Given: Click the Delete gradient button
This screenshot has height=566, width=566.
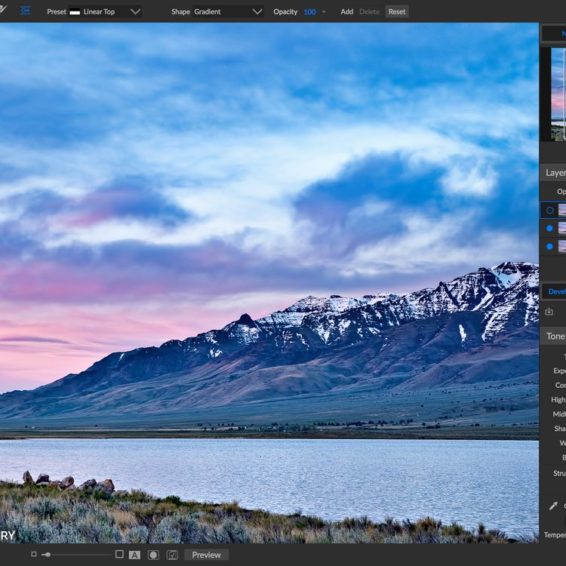Looking at the screenshot, I should point(369,12).
